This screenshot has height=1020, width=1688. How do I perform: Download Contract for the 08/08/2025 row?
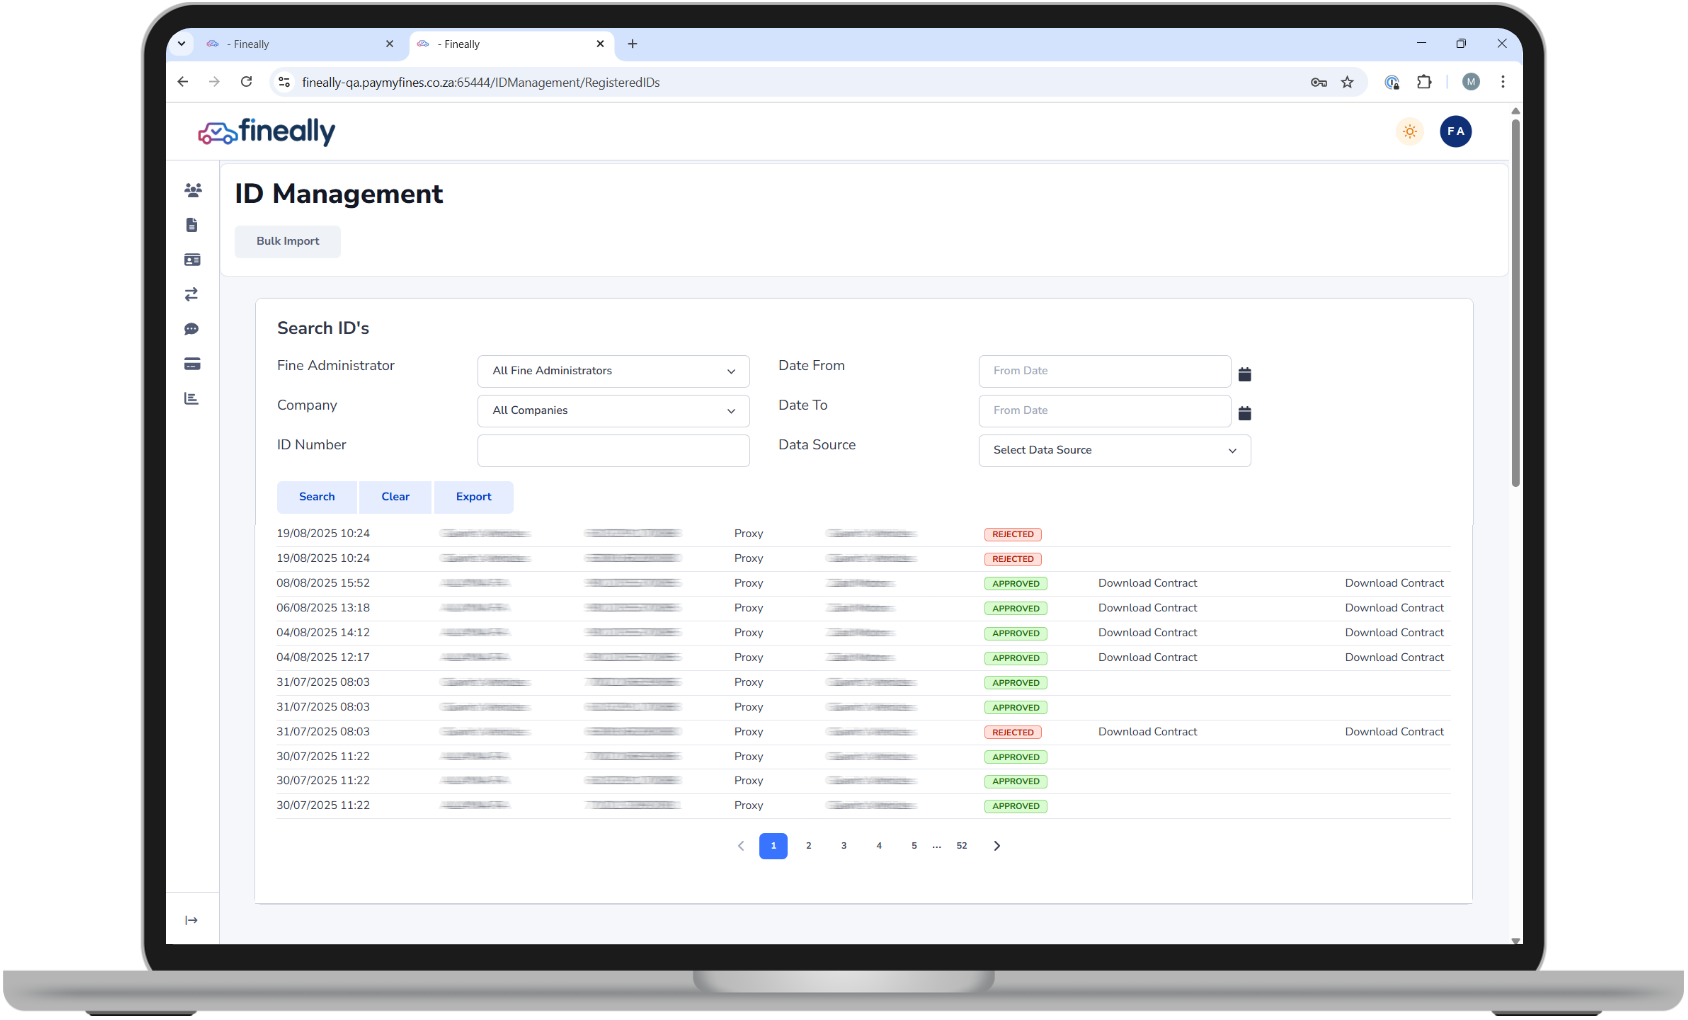pos(1147,583)
